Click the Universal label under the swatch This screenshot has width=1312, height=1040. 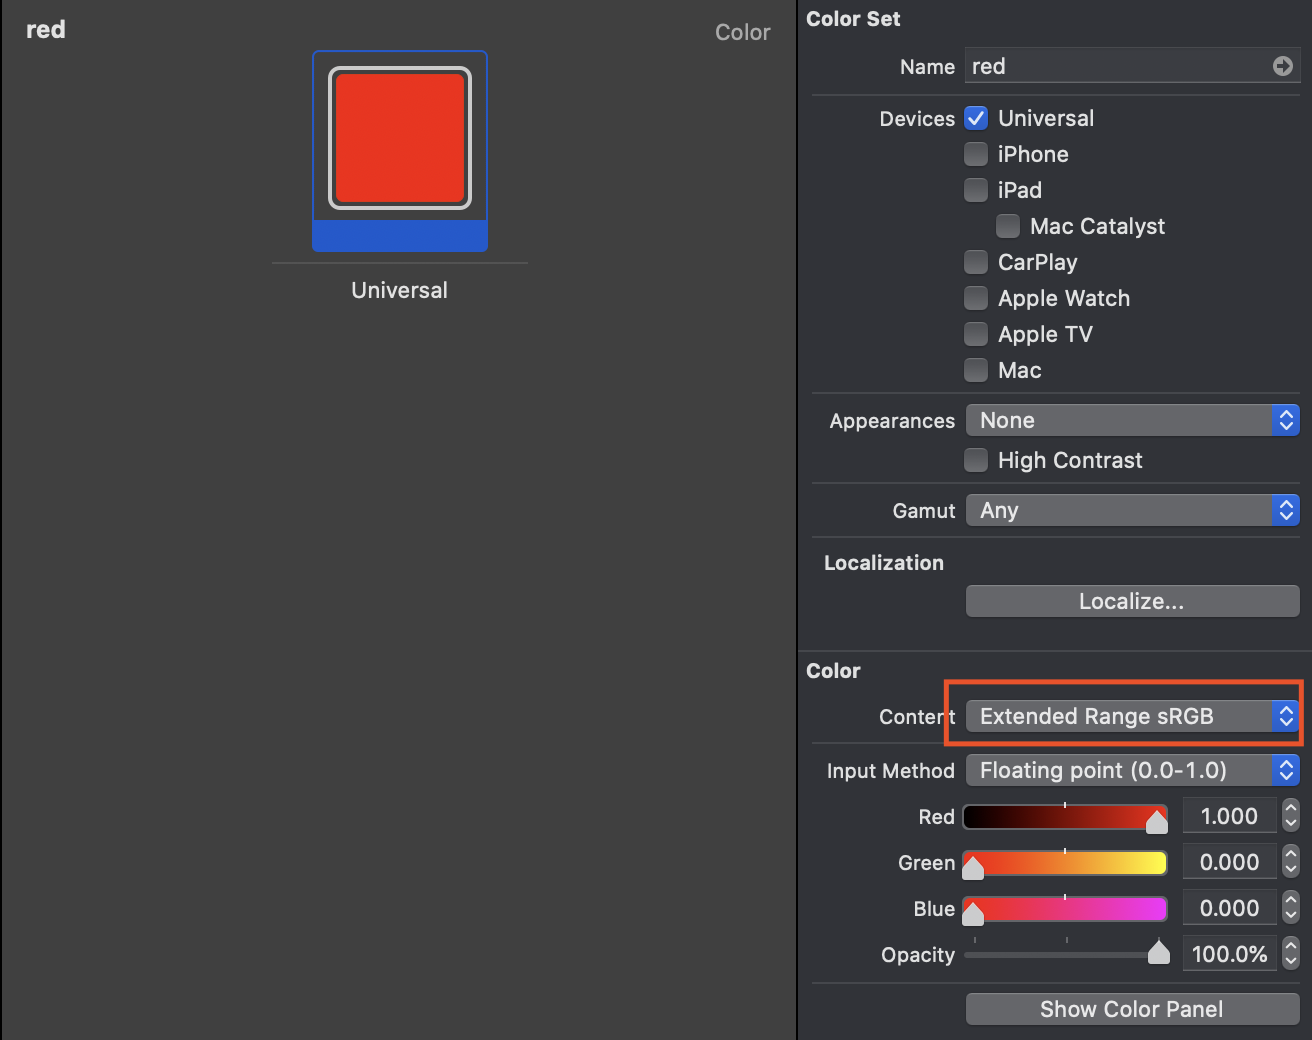tap(399, 290)
